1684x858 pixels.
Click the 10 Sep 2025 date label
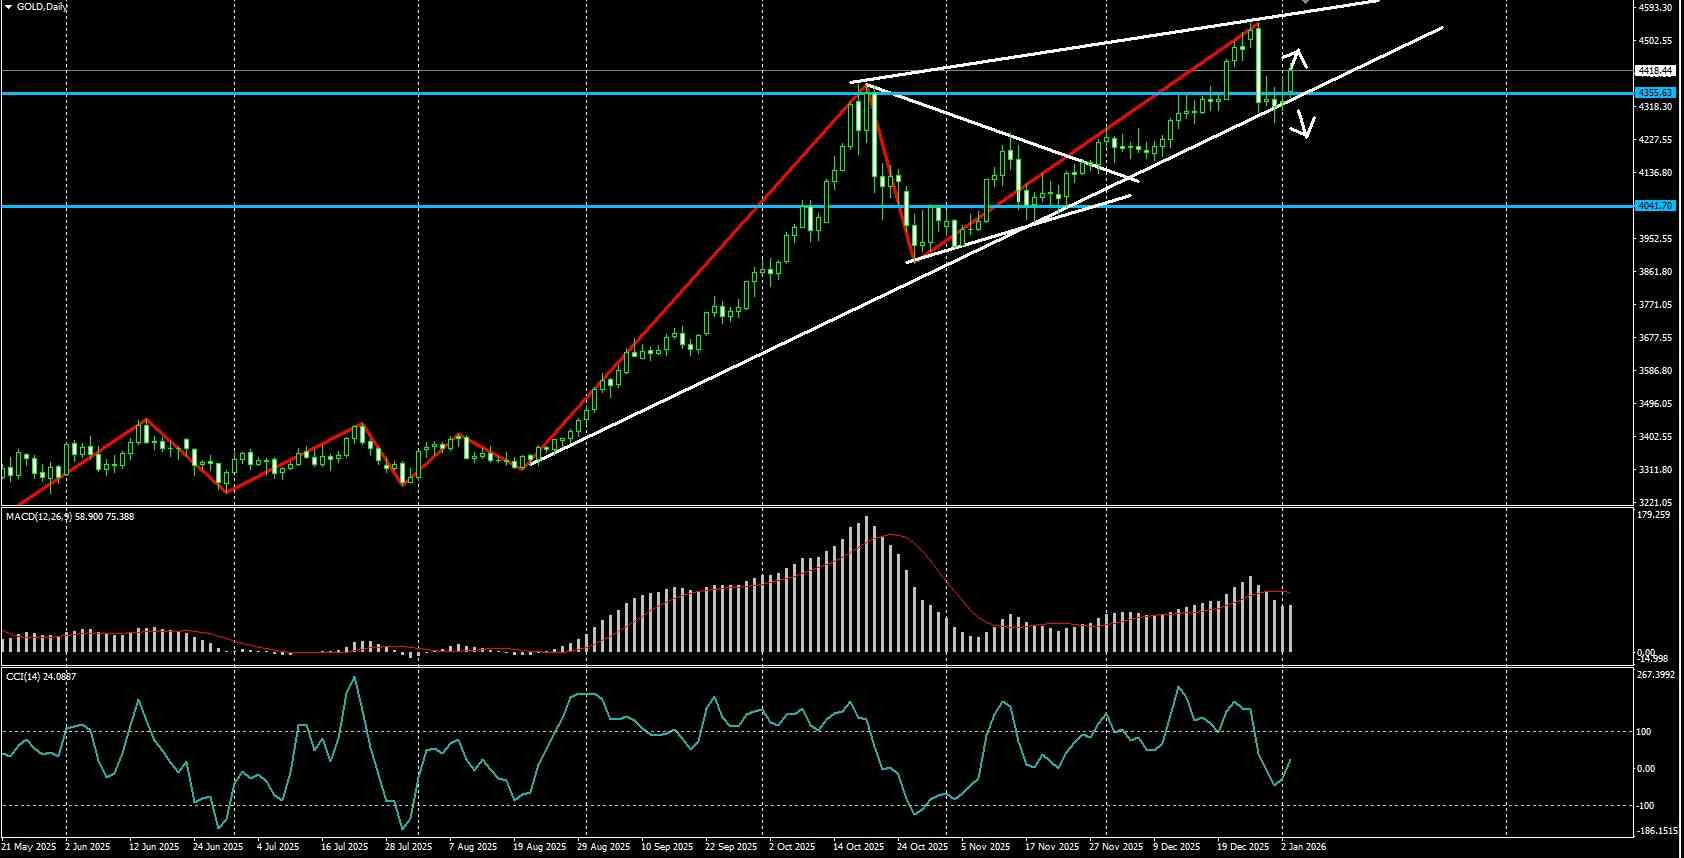667,847
